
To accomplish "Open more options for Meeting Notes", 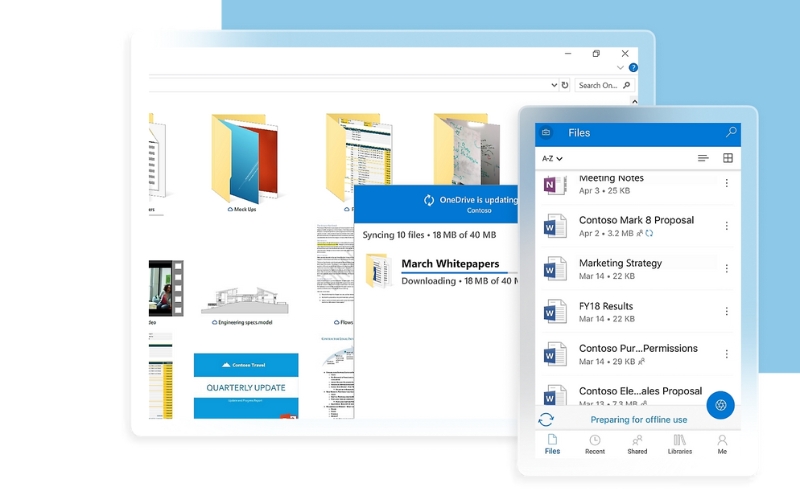I will [727, 183].
